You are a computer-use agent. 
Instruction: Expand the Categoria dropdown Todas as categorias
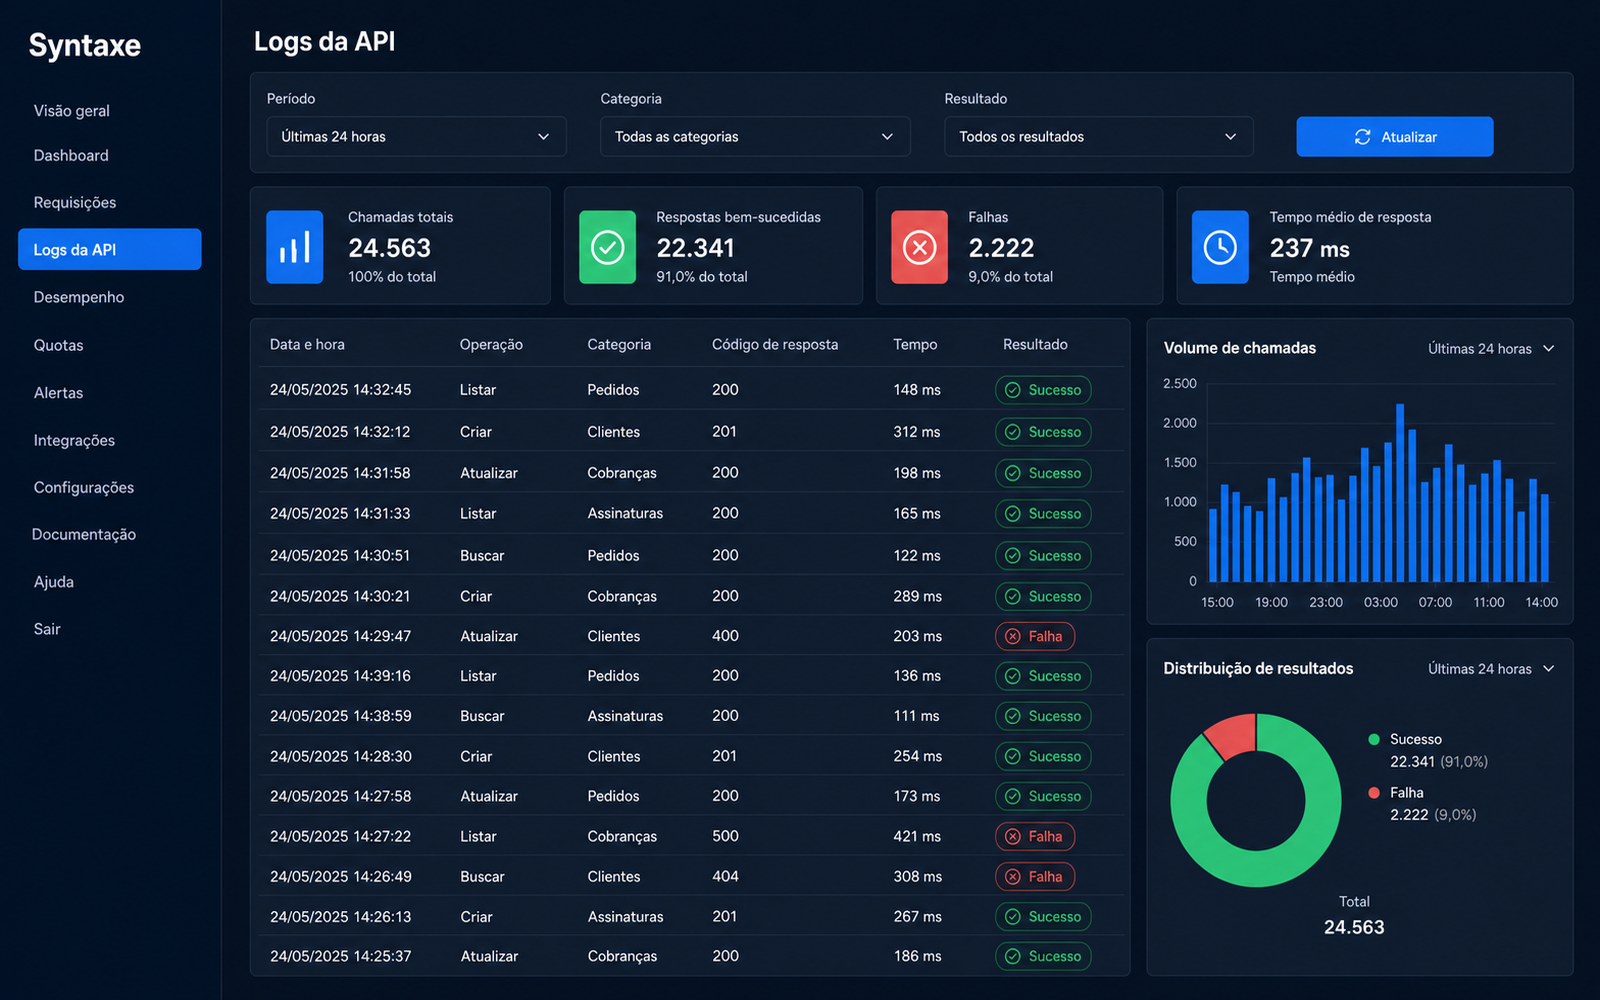755,137
